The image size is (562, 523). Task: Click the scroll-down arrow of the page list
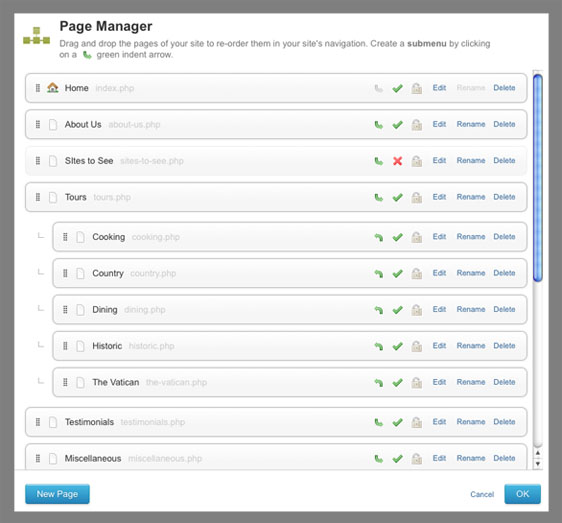(537, 463)
